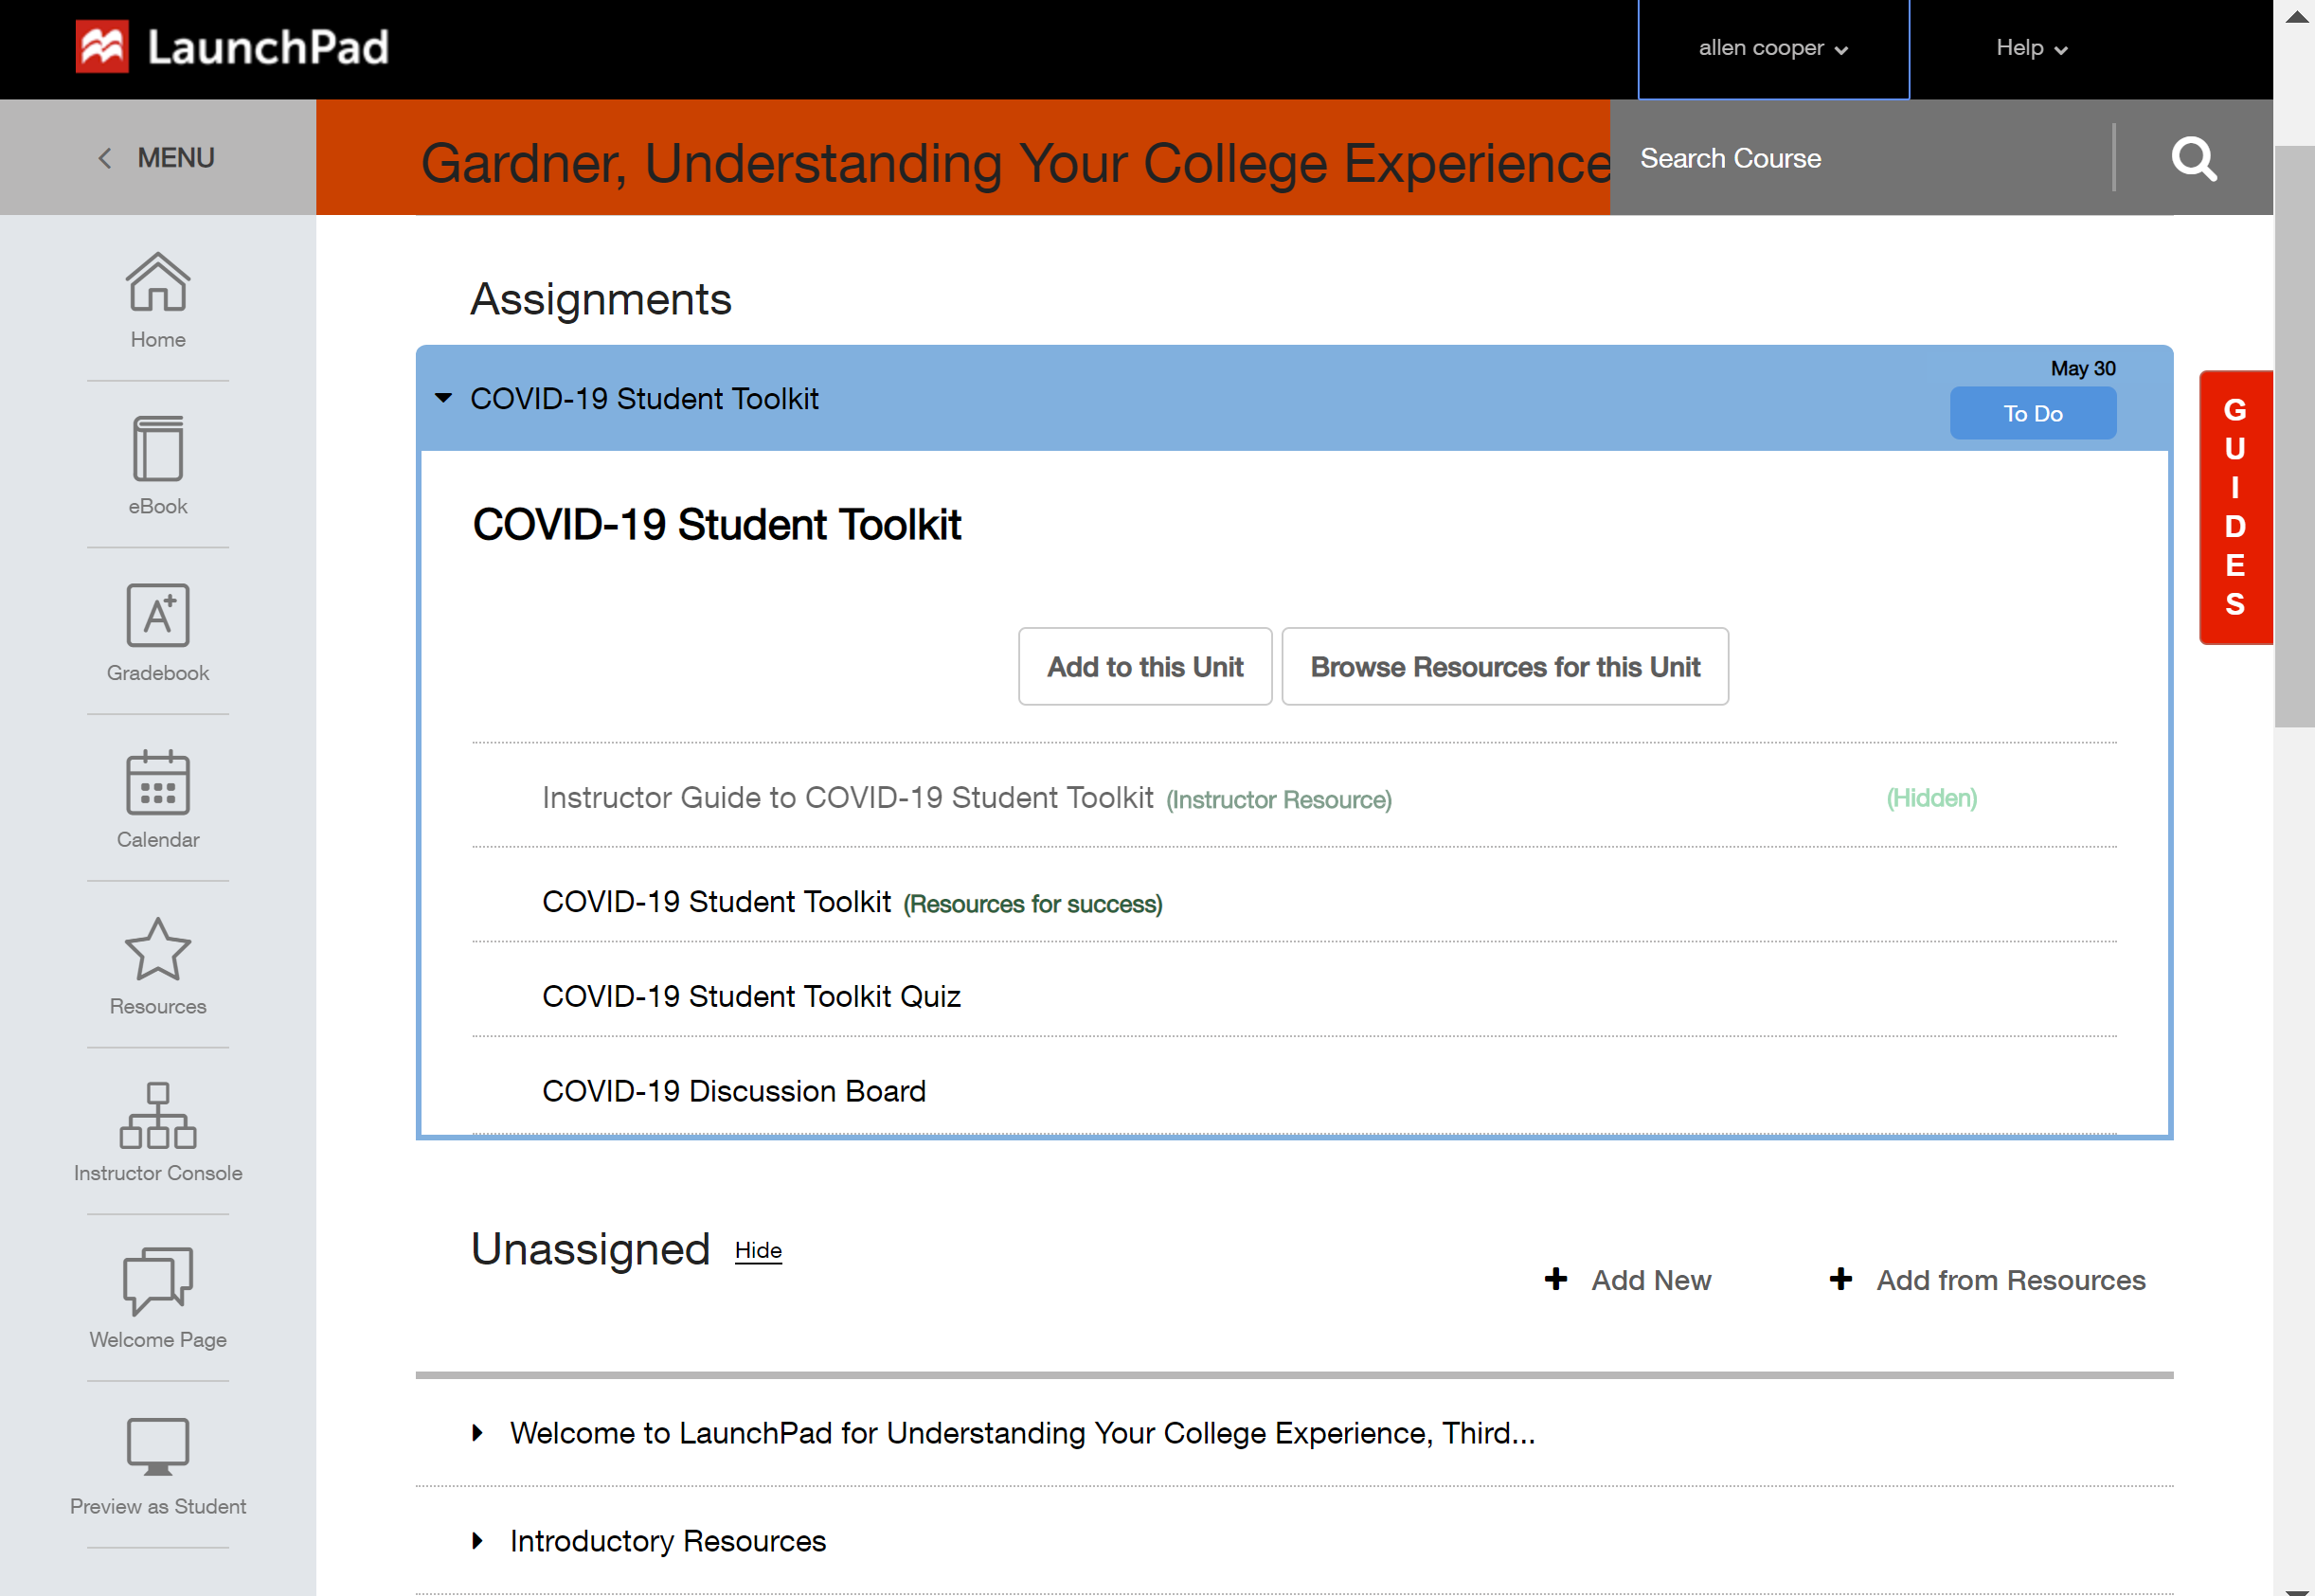The width and height of the screenshot is (2315, 1596).
Task: Click the (Hidden) status label
Action: pyautogui.click(x=1931, y=798)
